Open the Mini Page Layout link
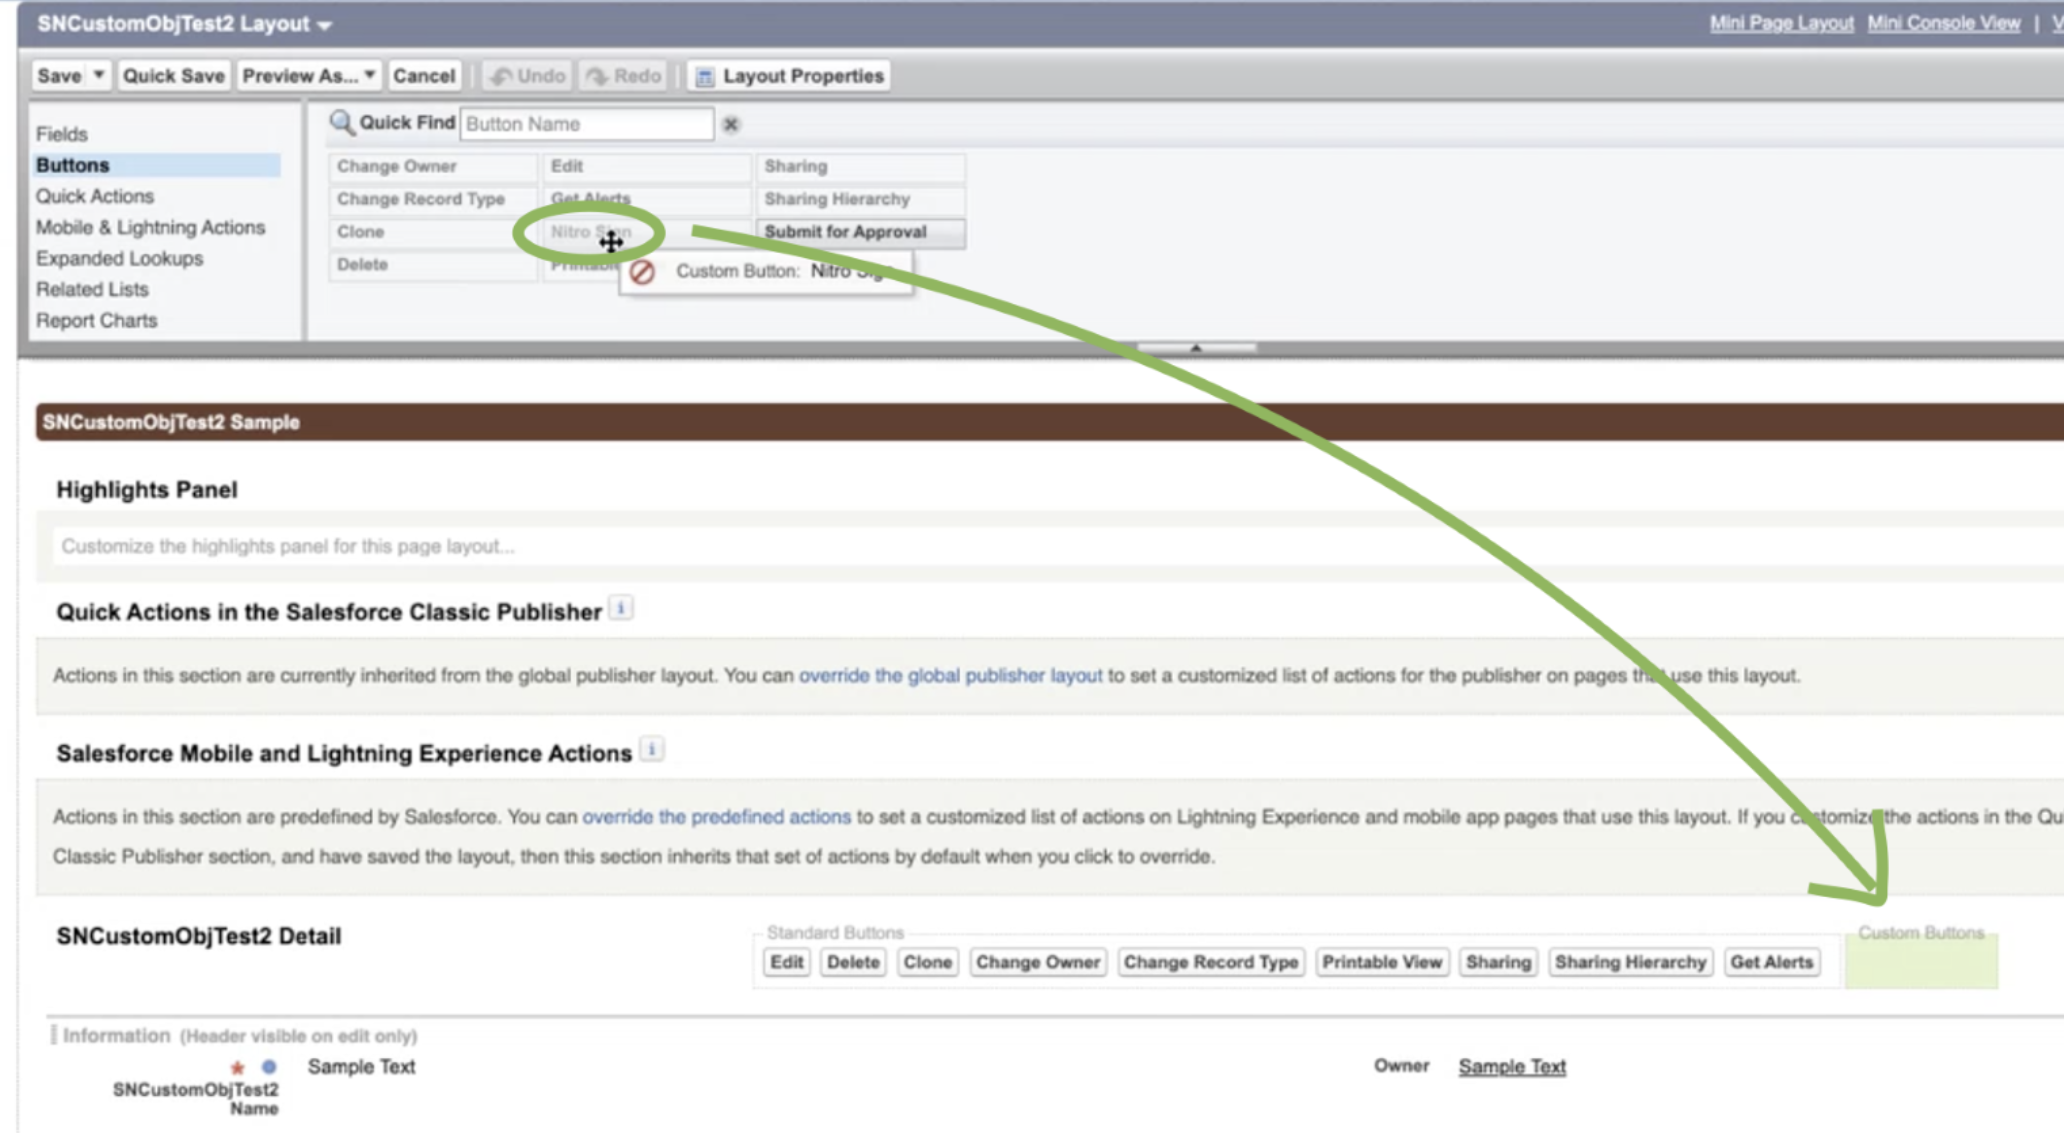The image size is (2064, 1146). [x=1780, y=23]
